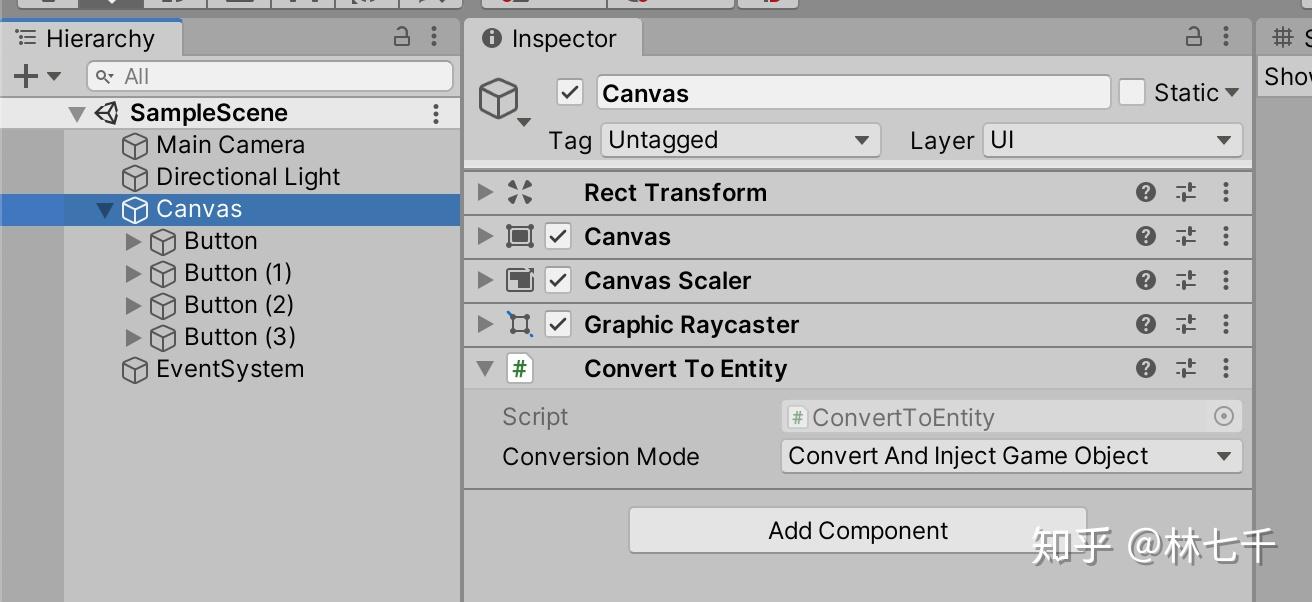Screen dimensions: 1312x602
Task: Disable the Canvas Scaler component checkbox
Action: (x=557, y=280)
